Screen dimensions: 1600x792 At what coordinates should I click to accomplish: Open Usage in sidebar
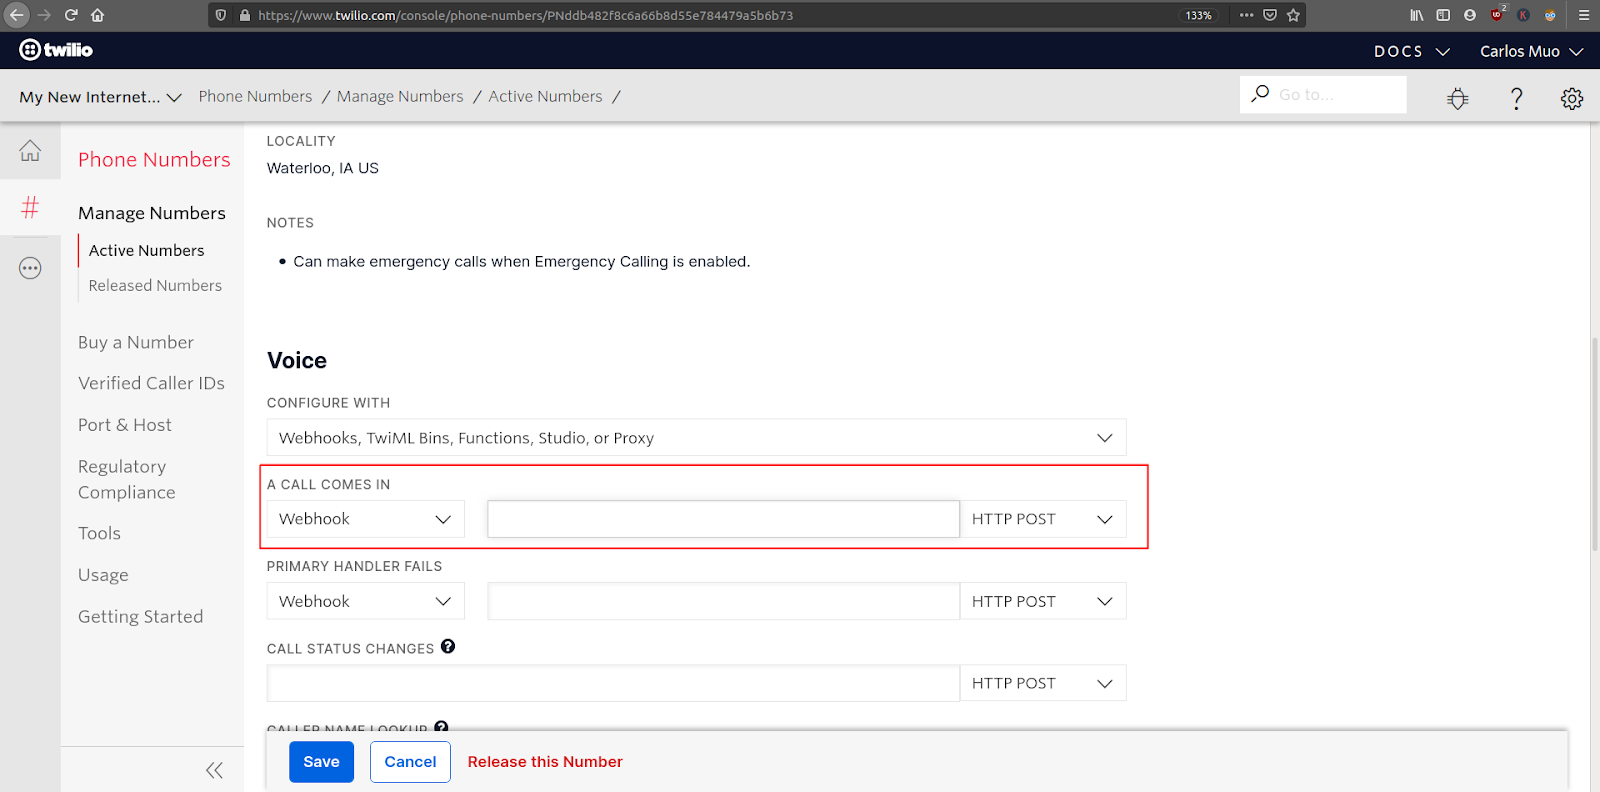pos(103,575)
